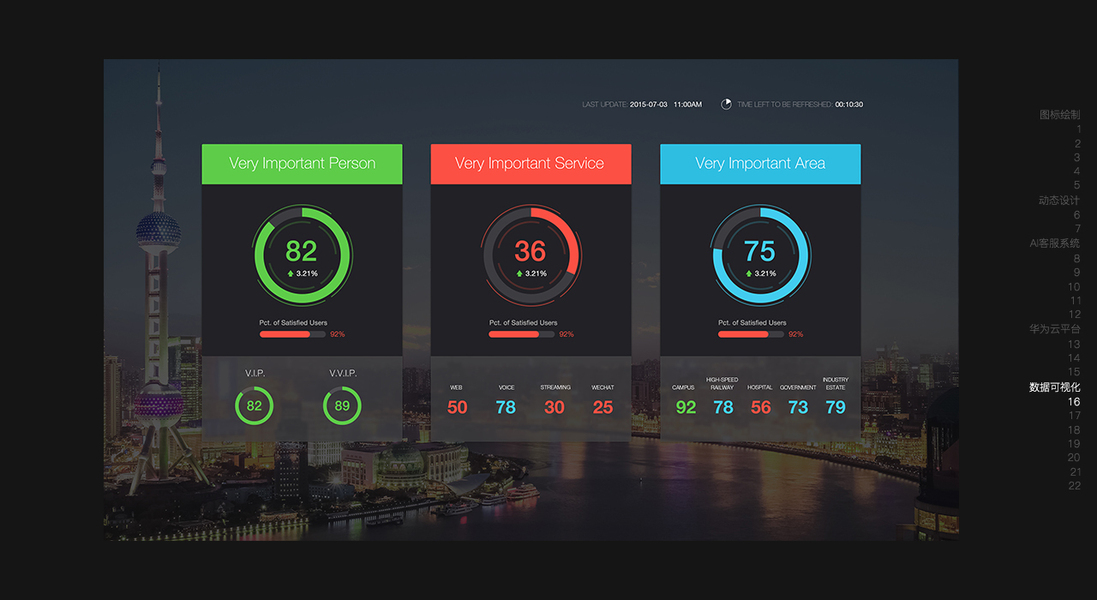Screen dimensions: 1097x600
Task: Click the last update time 11:00AM
Action: [688, 104]
